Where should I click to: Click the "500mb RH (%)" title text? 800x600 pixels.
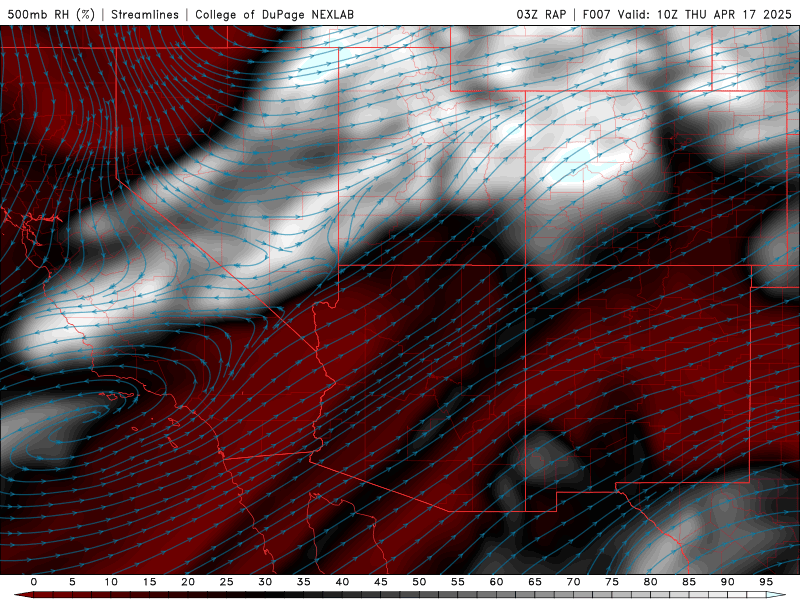pos(51,14)
